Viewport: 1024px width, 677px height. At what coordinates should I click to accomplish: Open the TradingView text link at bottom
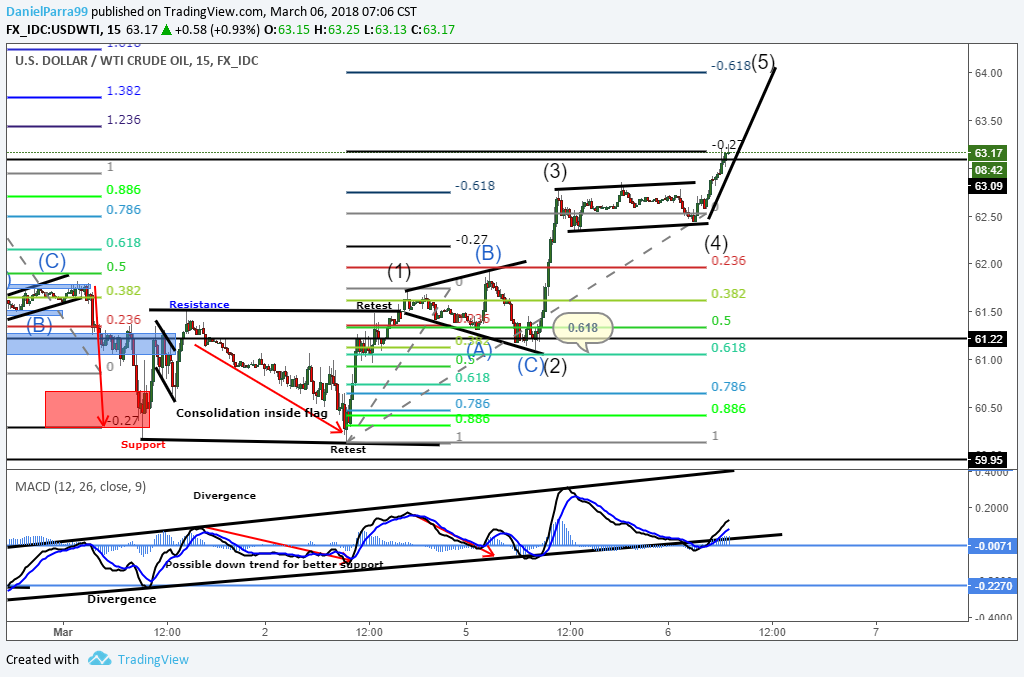[x=153, y=659]
